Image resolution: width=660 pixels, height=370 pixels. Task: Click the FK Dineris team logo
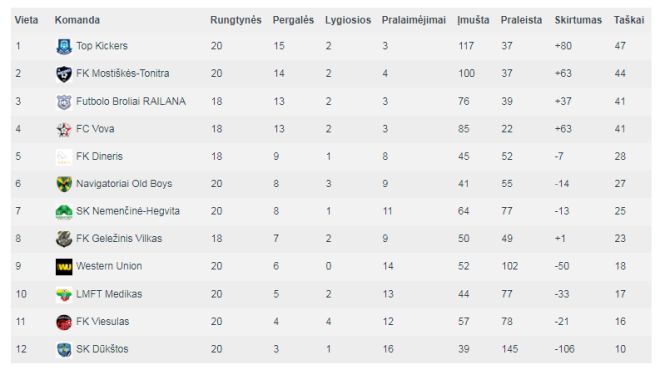[64, 157]
